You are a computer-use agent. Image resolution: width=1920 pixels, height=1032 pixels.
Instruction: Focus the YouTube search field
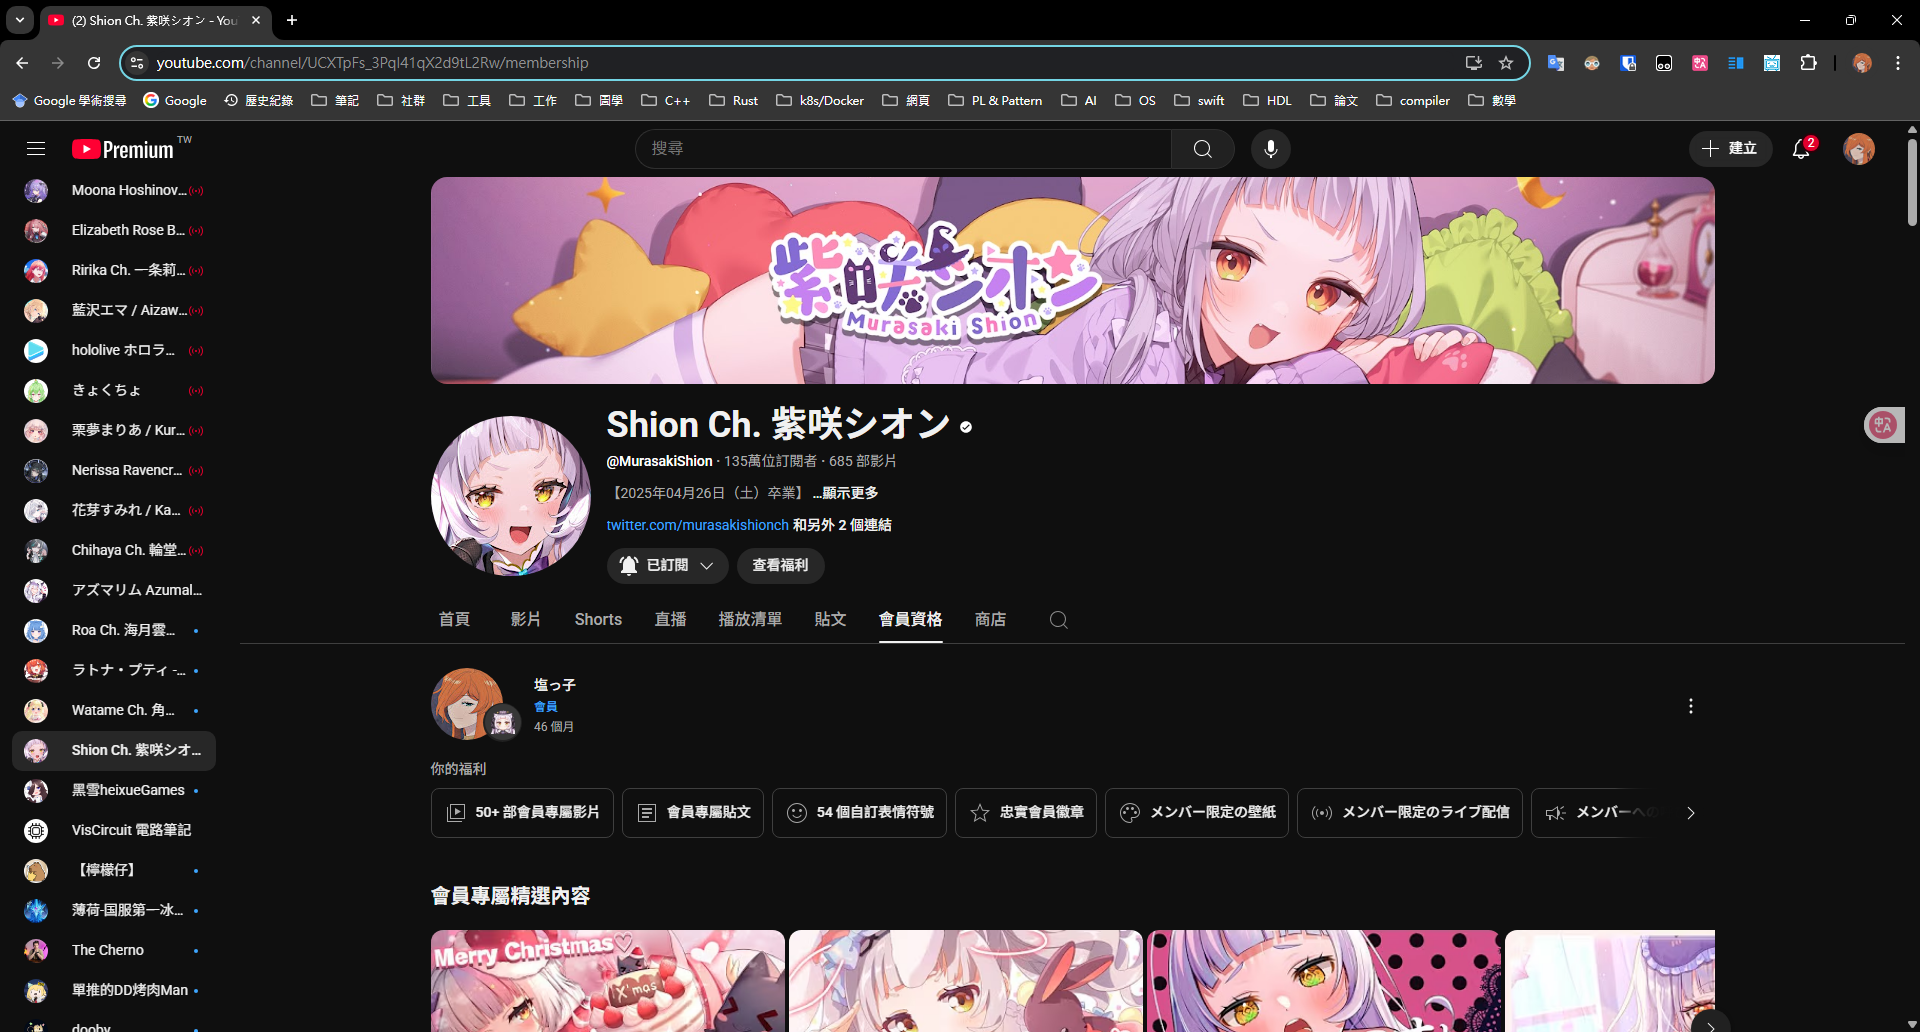pyautogui.click(x=903, y=149)
